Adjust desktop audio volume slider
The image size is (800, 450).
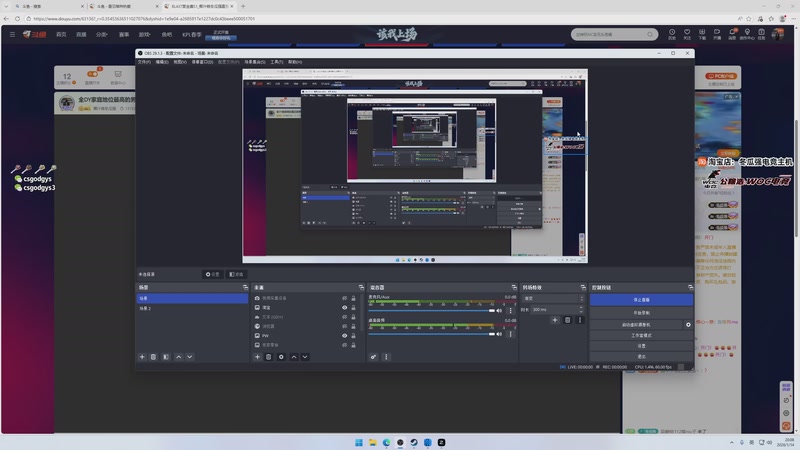click(x=432, y=334)
